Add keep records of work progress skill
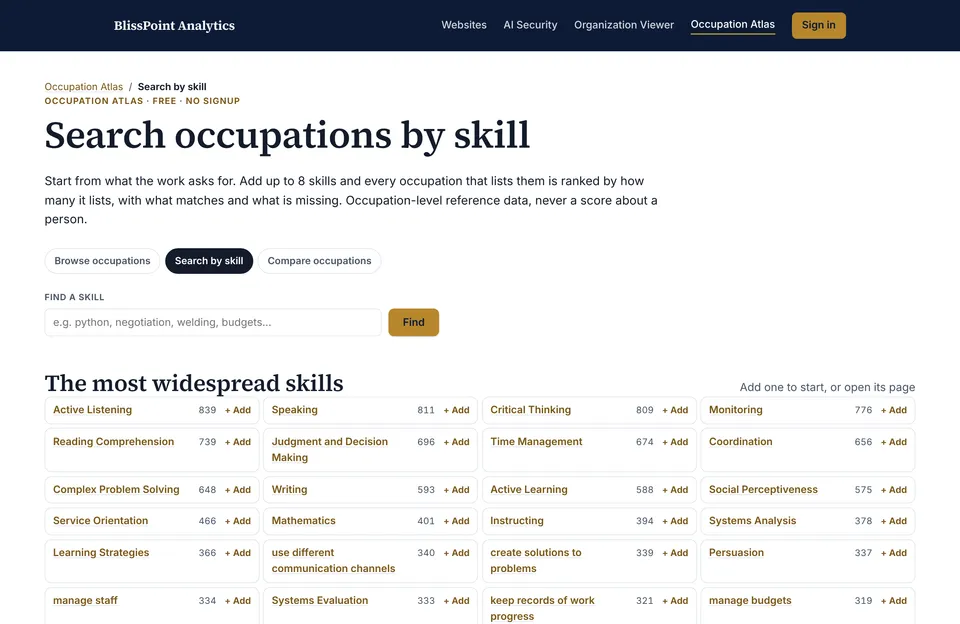The image size is (960, 624). pos(675,601)
